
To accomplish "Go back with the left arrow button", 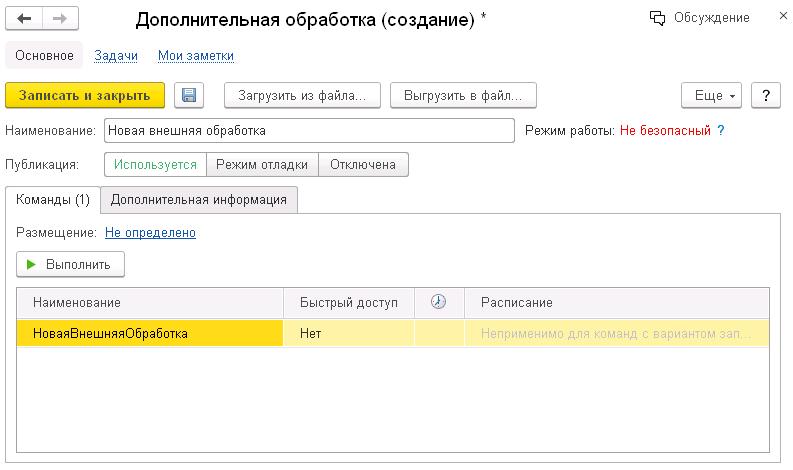I will (24, 19).
